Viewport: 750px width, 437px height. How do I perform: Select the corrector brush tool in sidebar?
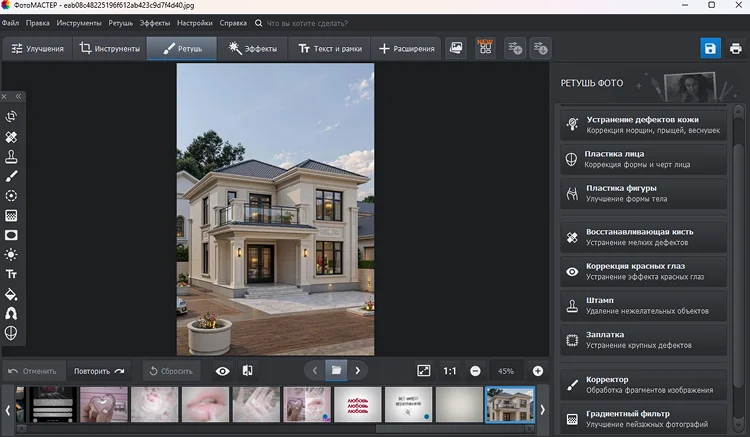point(11,176)
